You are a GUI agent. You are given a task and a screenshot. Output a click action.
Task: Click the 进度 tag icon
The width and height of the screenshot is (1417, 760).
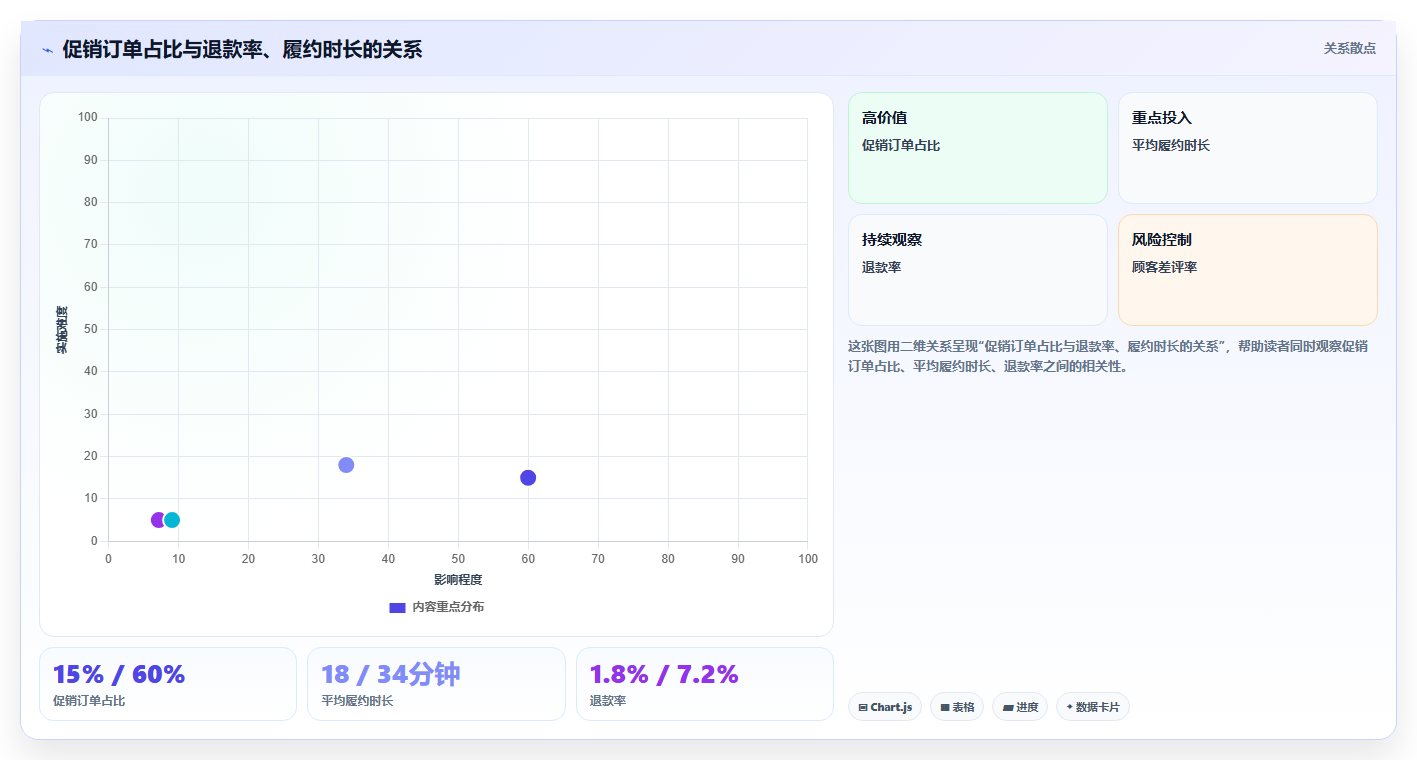tap(1008, 707)
